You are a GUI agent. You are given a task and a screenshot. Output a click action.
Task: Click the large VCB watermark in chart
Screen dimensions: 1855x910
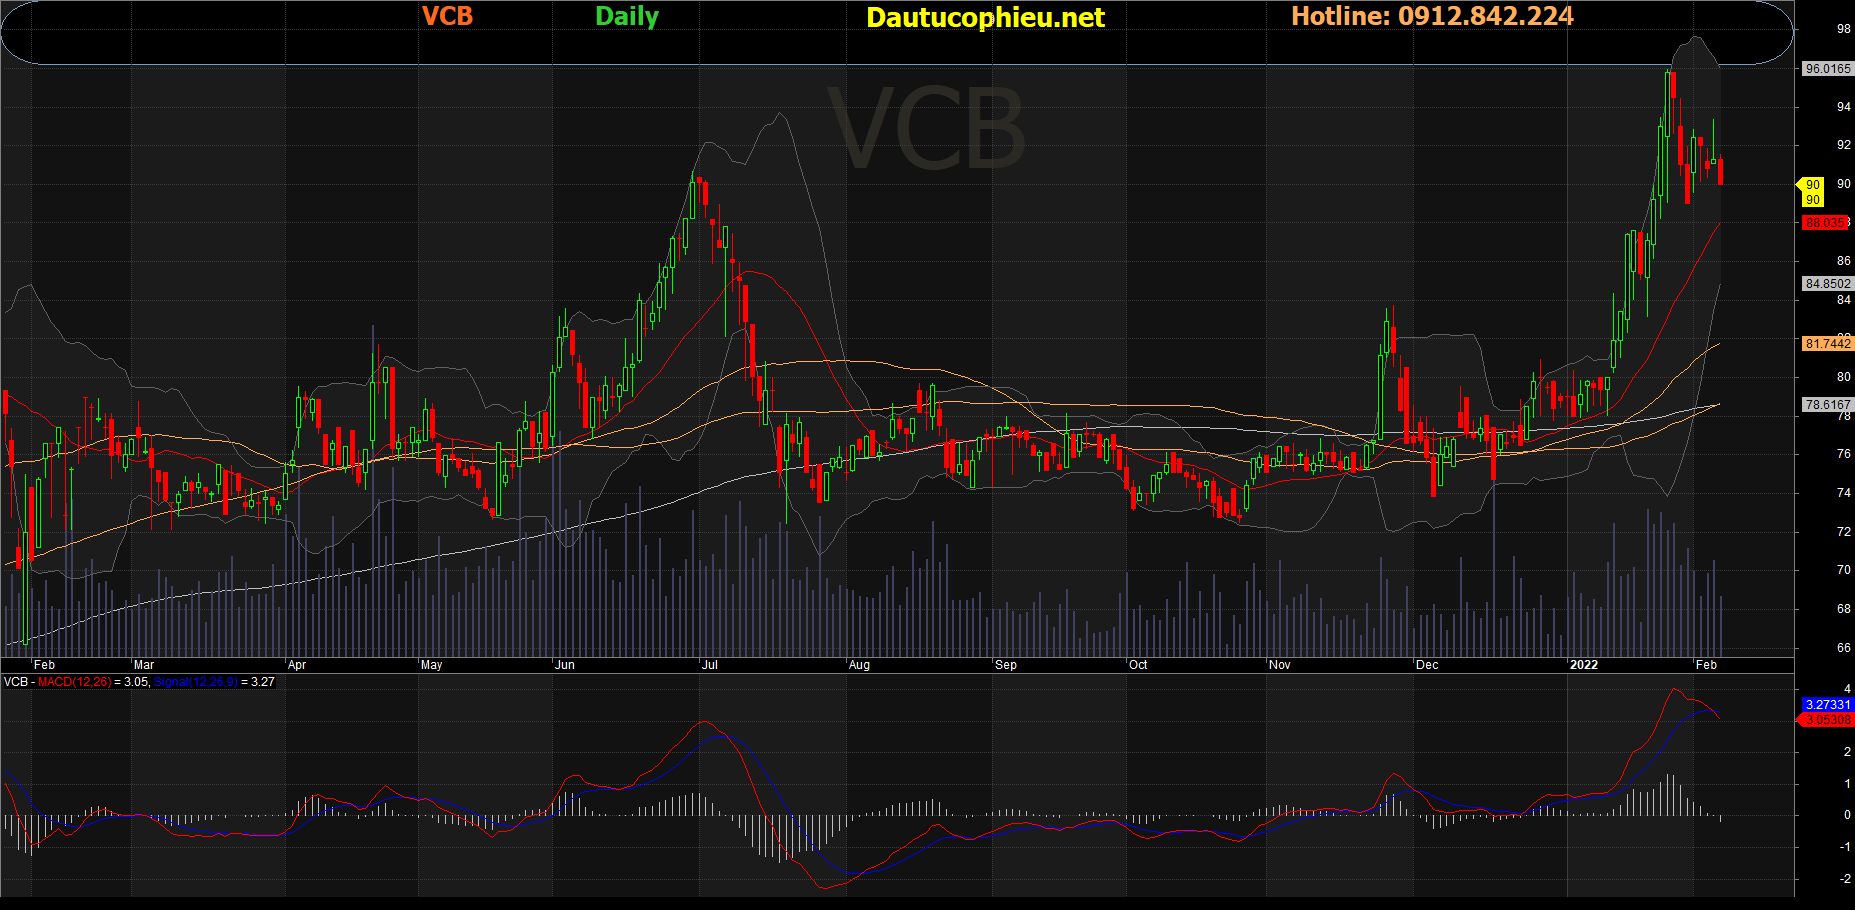click(927, 130)
